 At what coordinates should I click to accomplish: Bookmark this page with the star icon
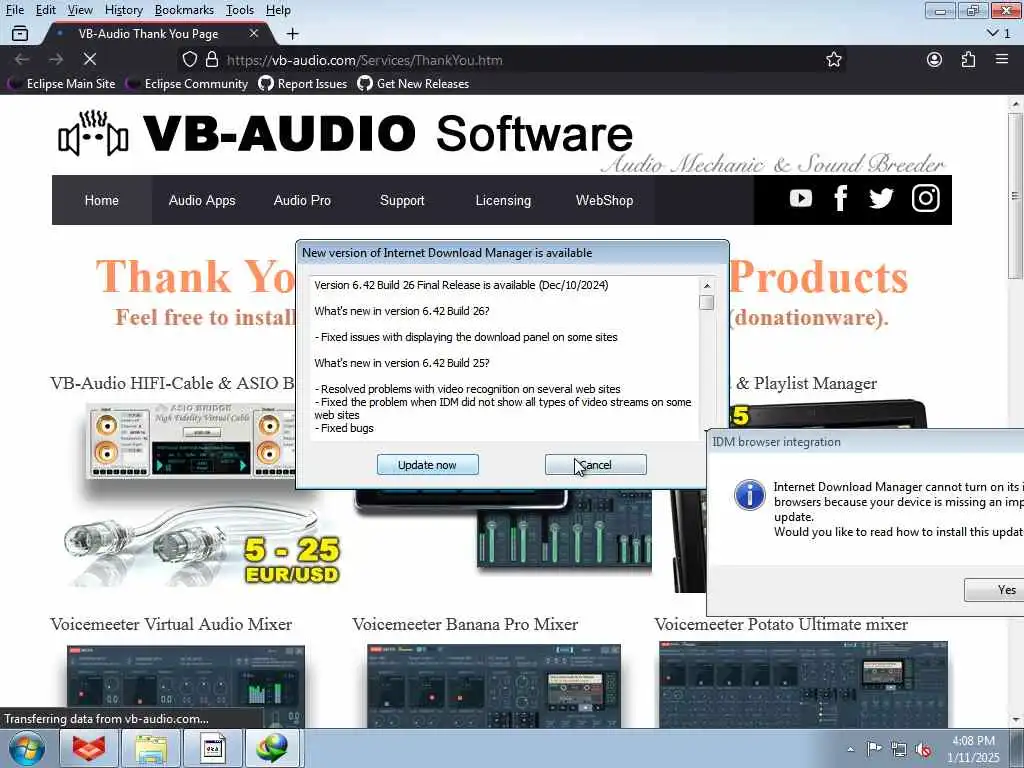[833, 59]
